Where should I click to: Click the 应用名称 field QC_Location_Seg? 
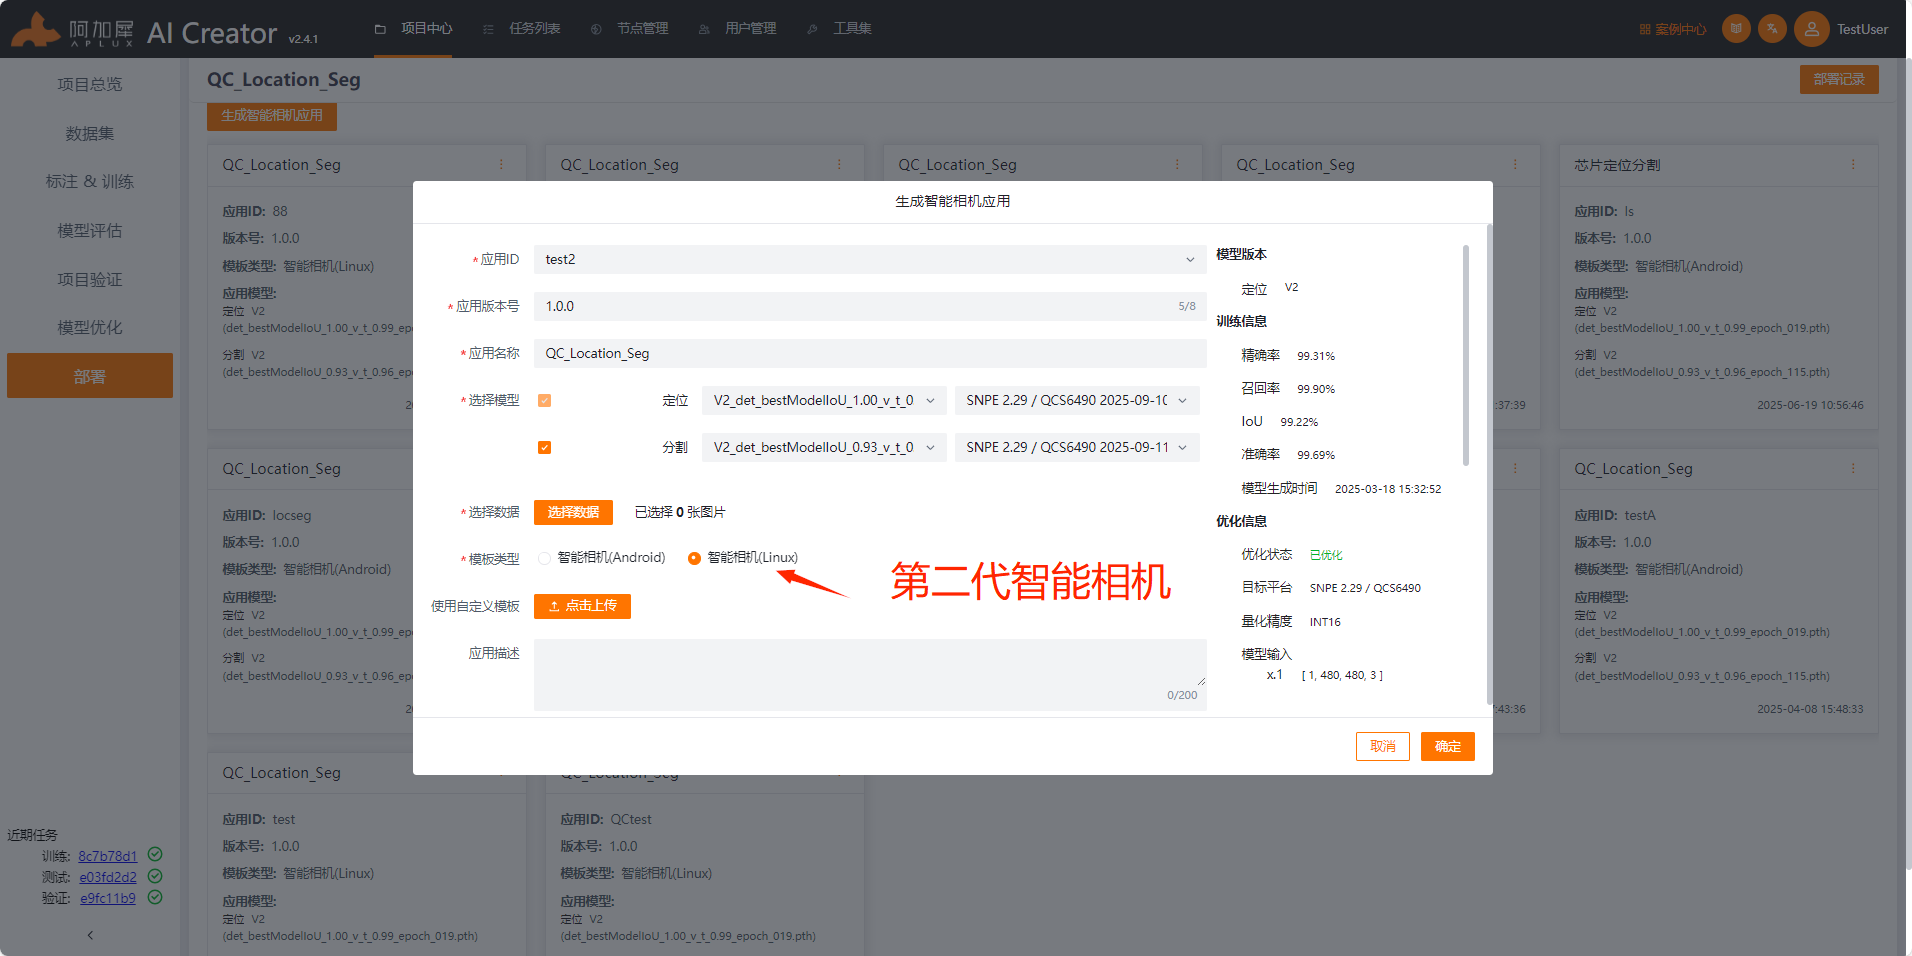pyautogui.click(x=870, y=353)
